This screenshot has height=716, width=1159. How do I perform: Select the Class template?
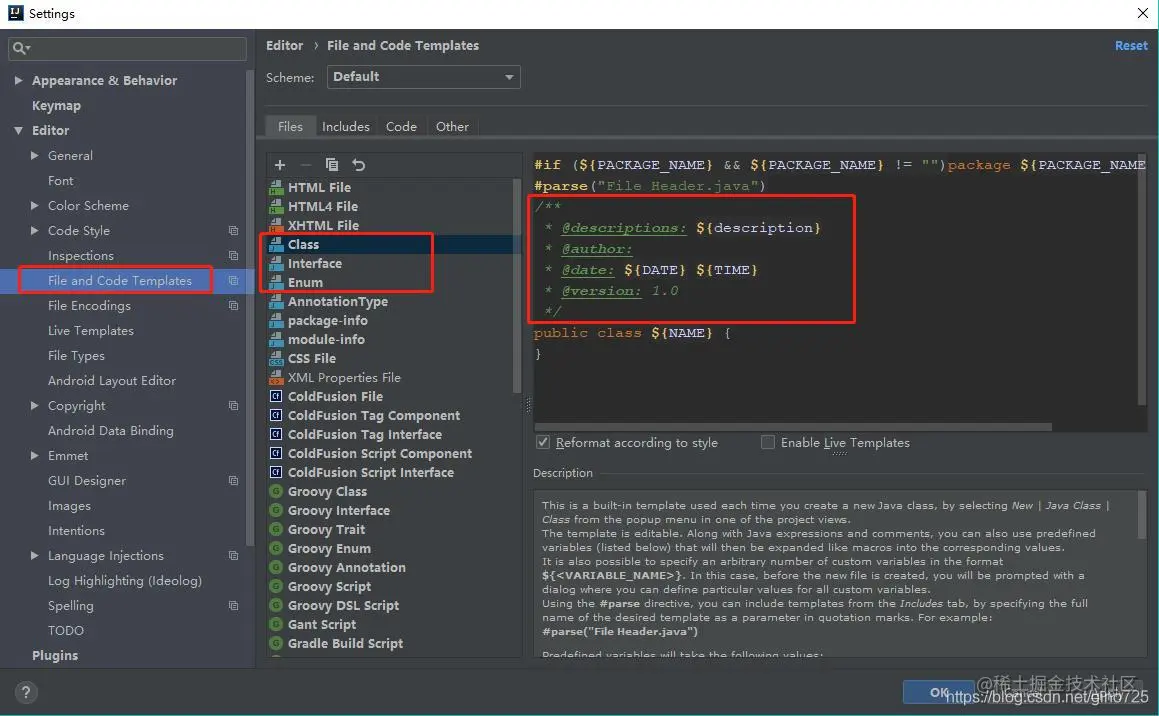[x=304, y=245]
